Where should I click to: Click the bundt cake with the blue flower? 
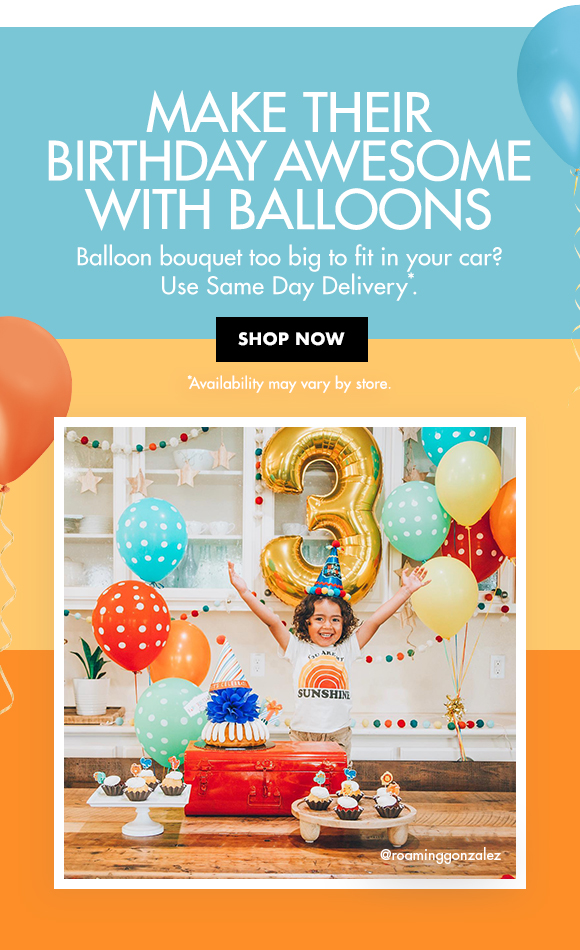pyautogui.click(x=235, y=720)
